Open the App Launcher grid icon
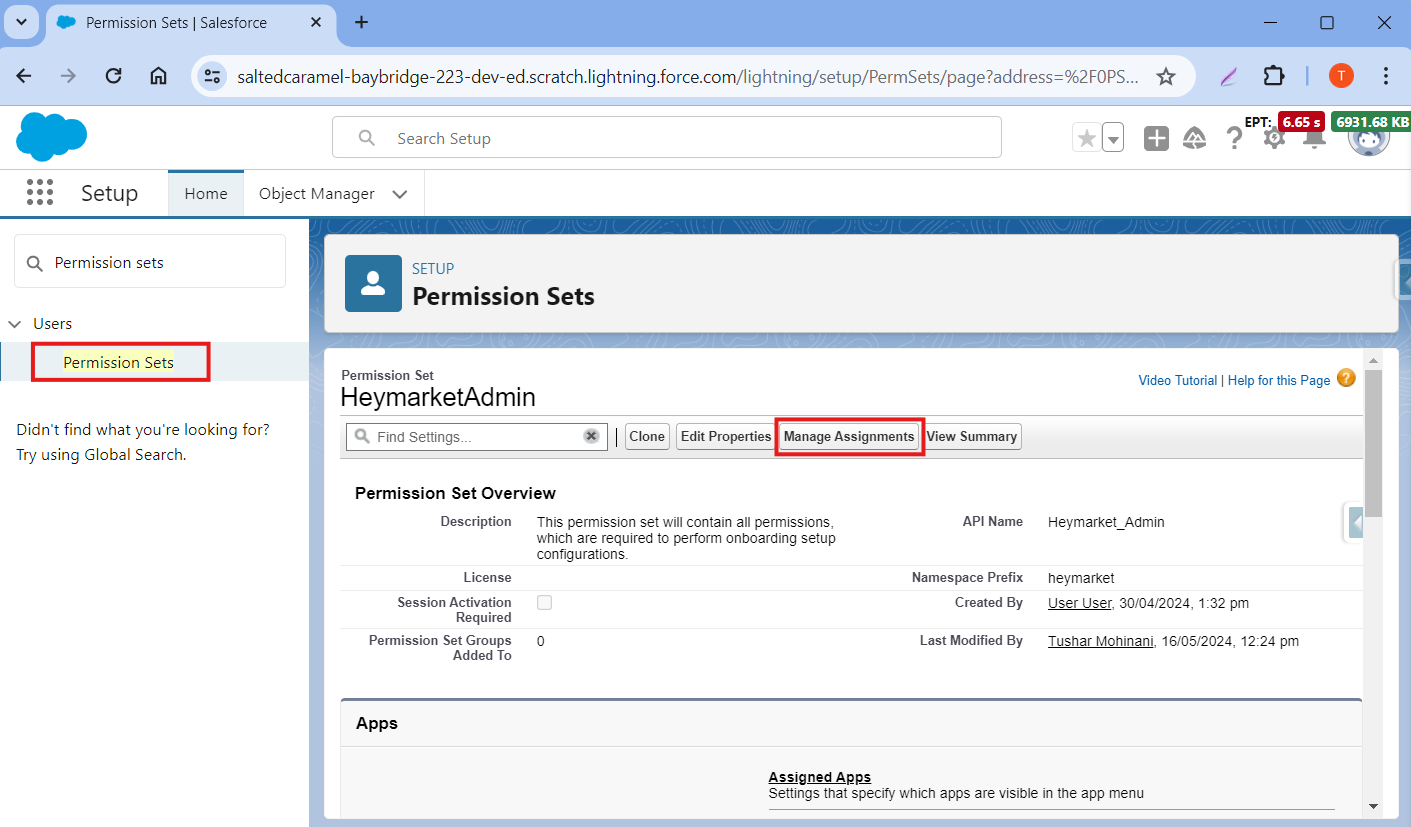1411x827 pixels. [40, 193]
